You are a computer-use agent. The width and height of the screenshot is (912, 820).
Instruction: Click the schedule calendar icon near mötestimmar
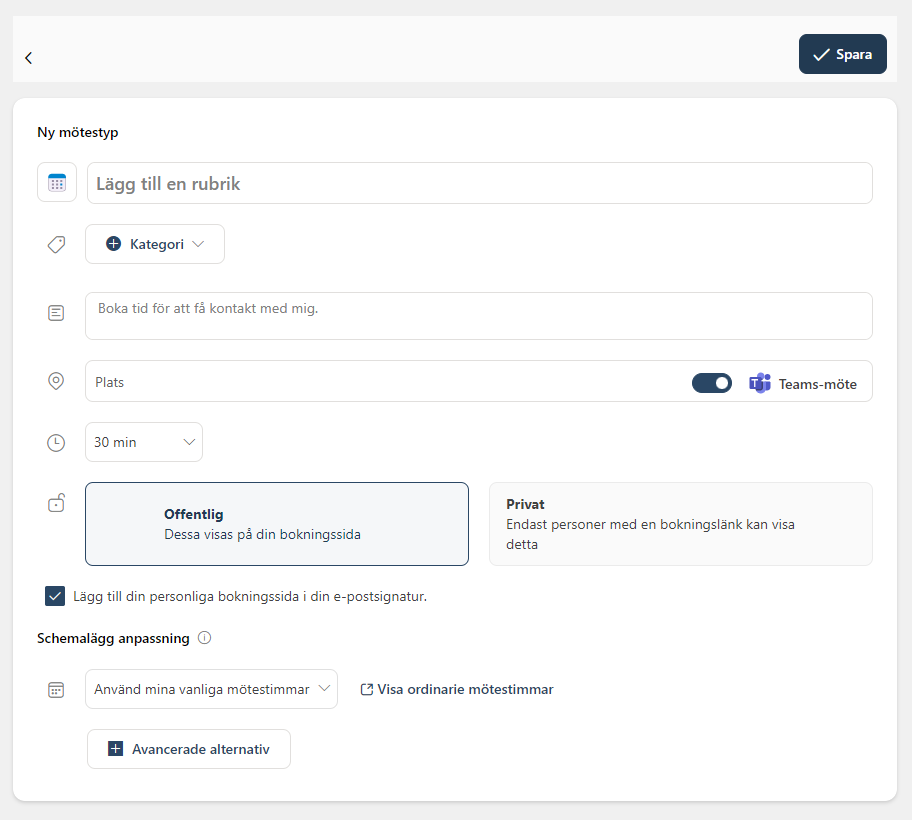click(56, 690)
